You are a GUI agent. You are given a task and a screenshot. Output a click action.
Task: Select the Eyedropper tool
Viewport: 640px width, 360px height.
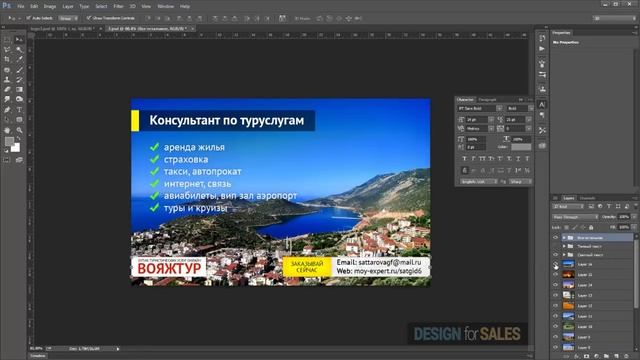(19, 60)
